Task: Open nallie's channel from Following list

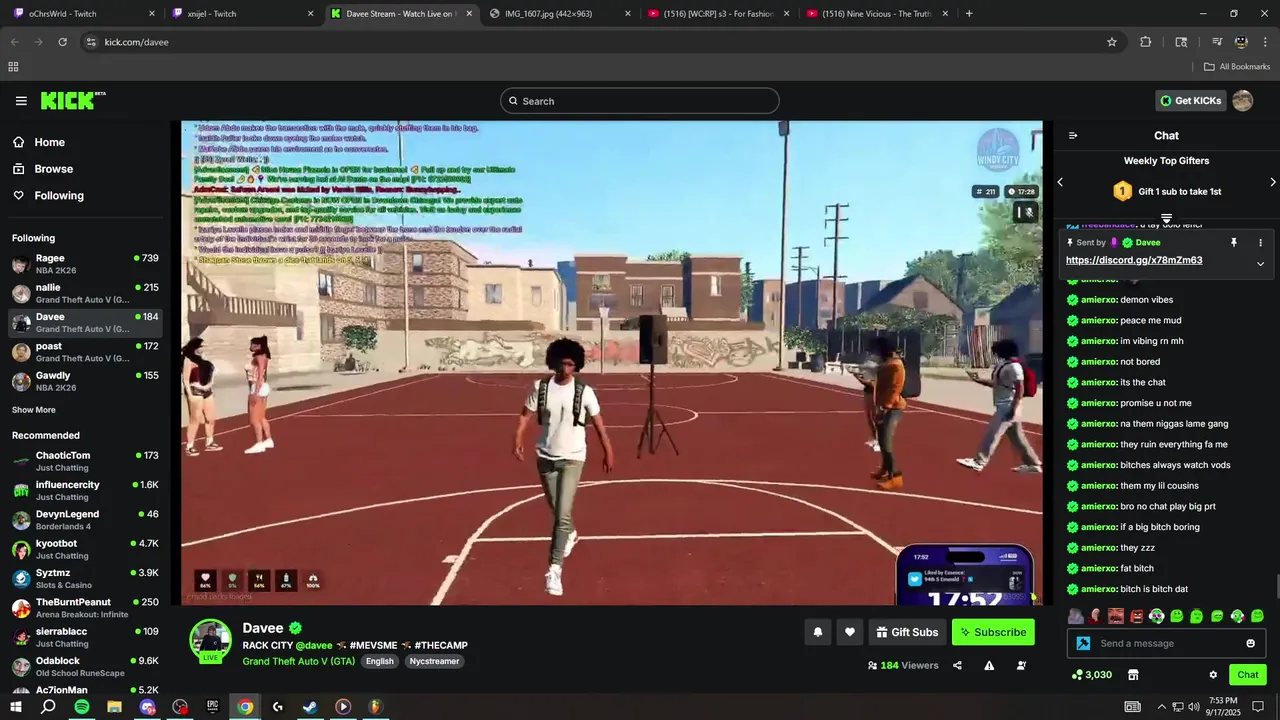Action: tap(85, 293)
